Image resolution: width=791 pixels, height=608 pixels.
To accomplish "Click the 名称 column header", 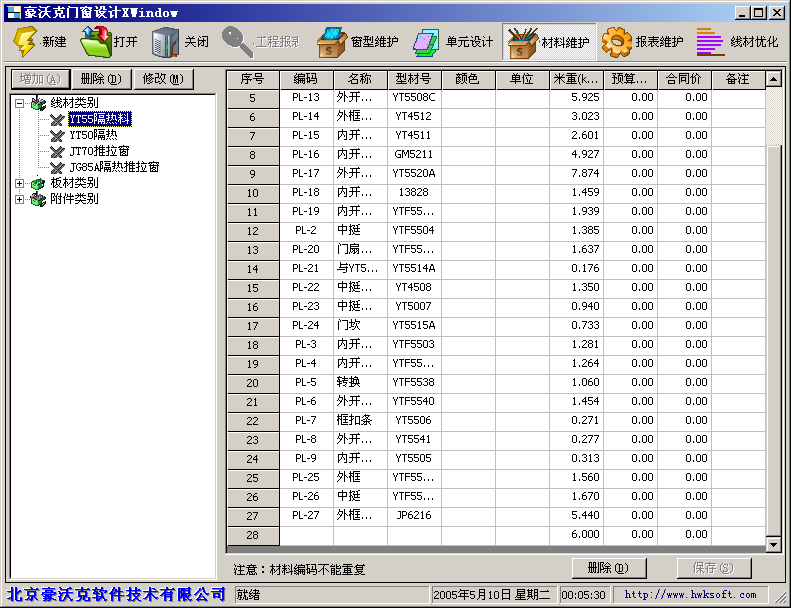I will point(360,79).
